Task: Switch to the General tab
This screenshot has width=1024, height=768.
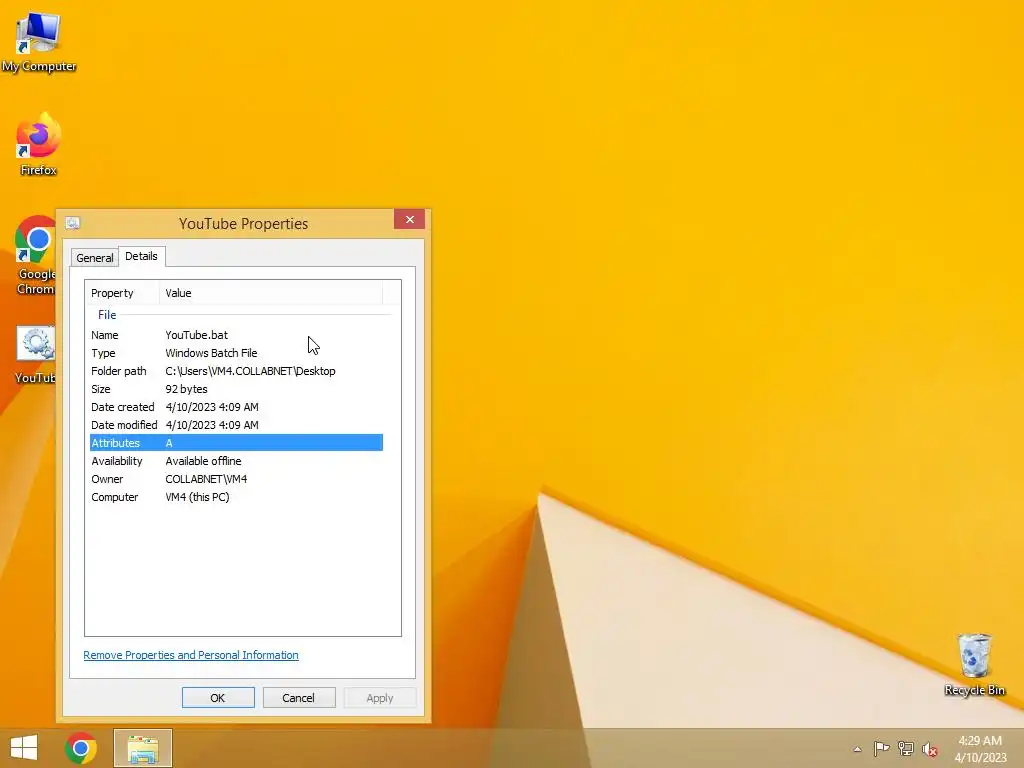Action: (95, 257)
